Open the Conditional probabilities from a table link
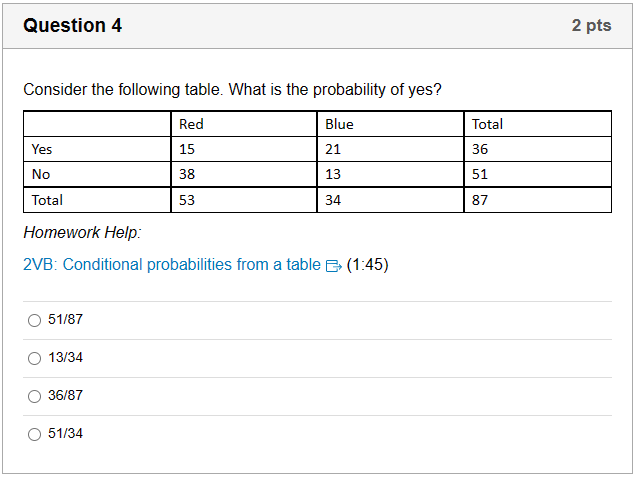 (172, 264)
